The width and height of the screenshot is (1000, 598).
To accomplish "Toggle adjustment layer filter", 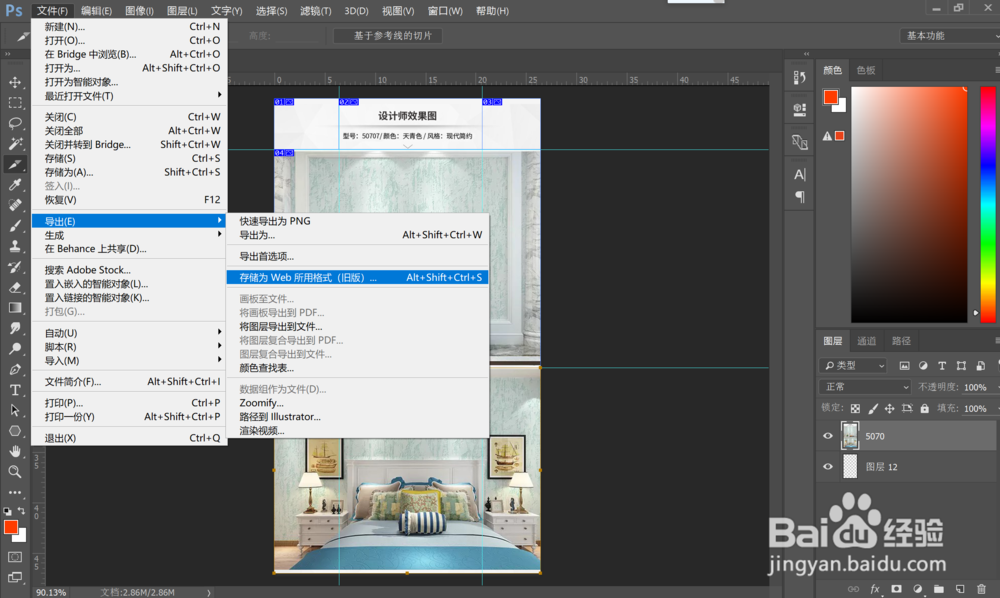I will point(923,365).
